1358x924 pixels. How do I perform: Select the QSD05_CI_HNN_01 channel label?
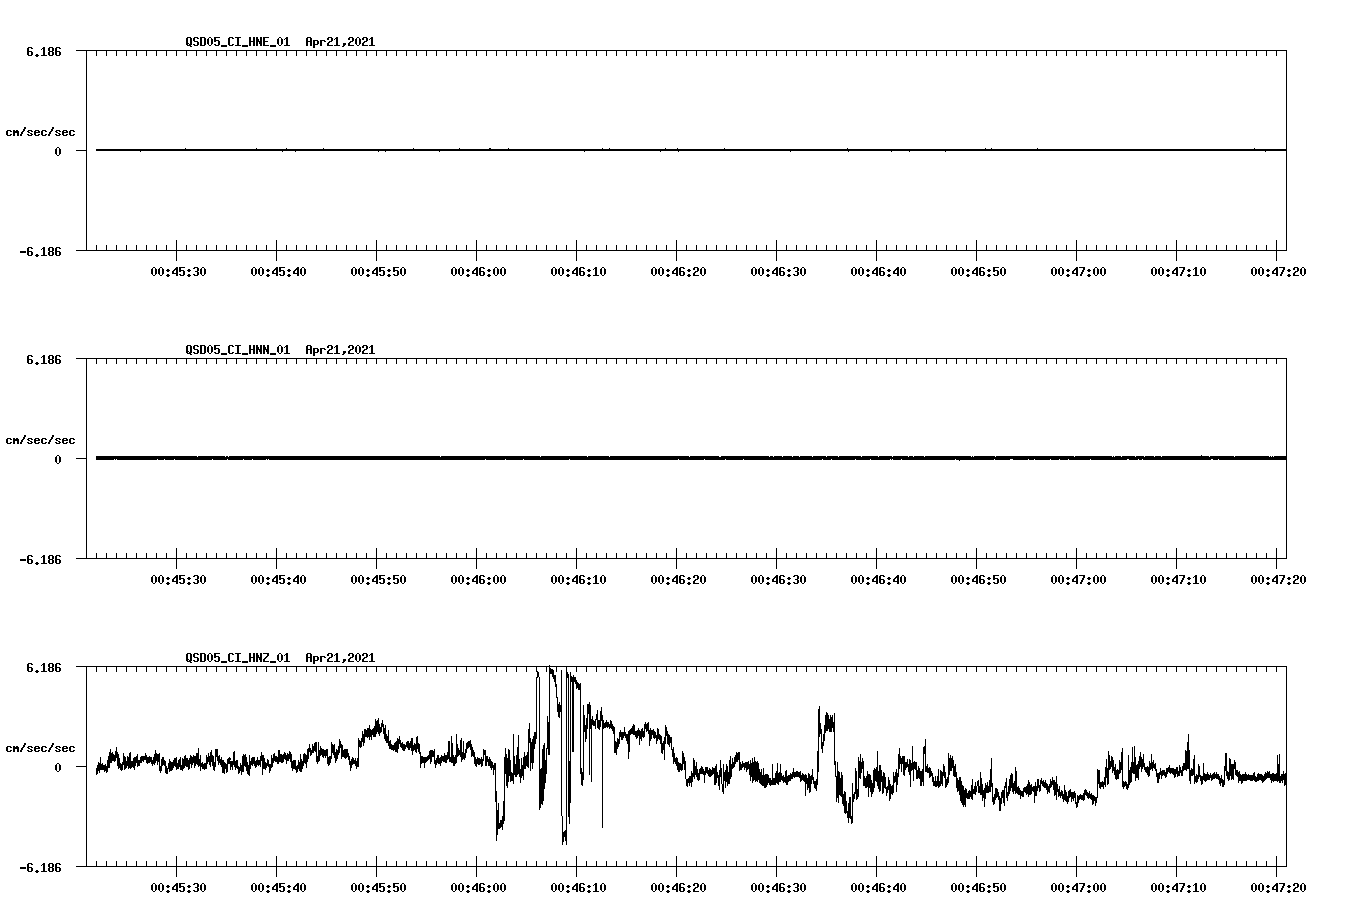238,350
